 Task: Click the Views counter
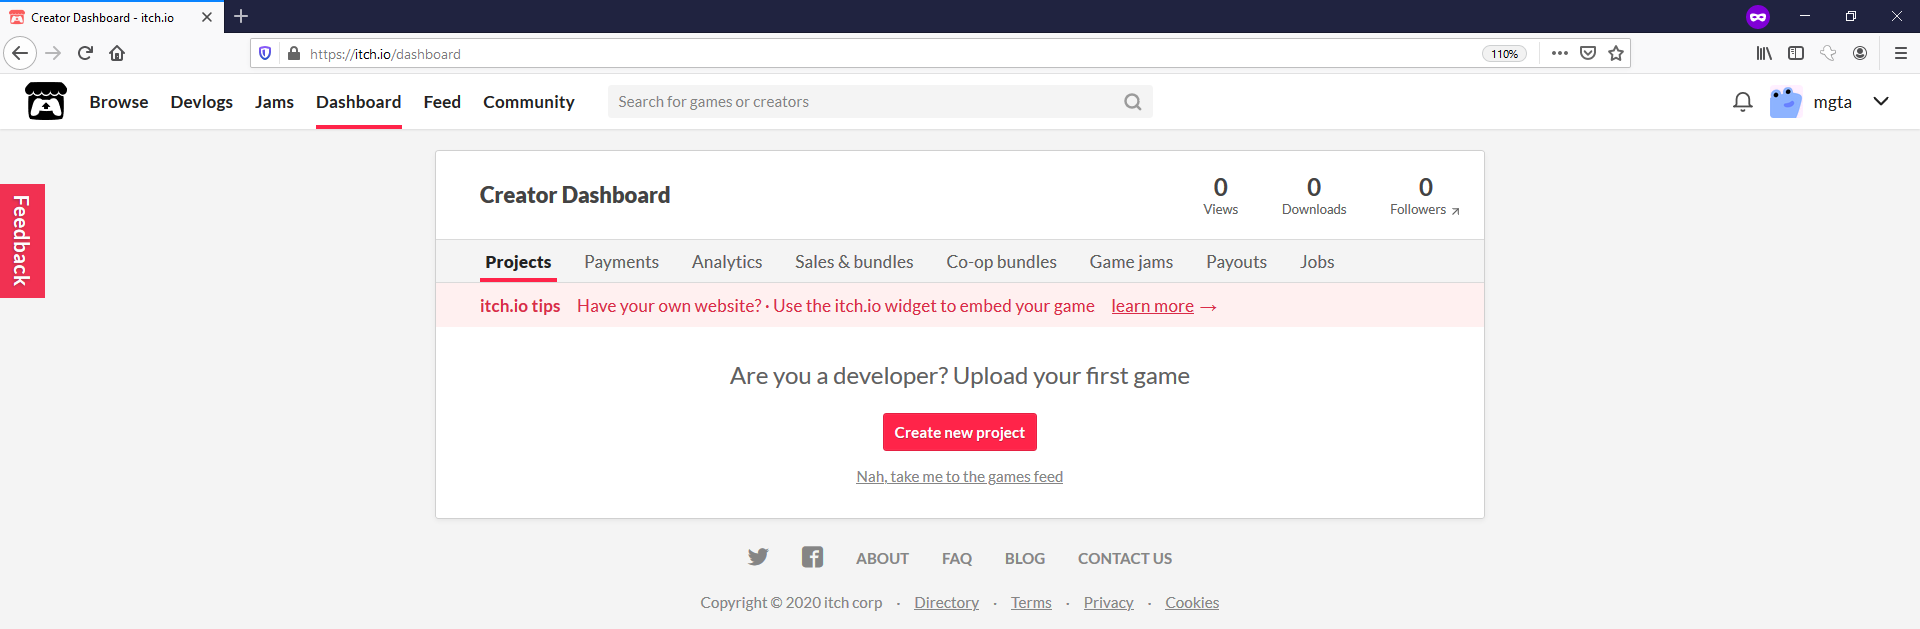tap(1220, 196)
